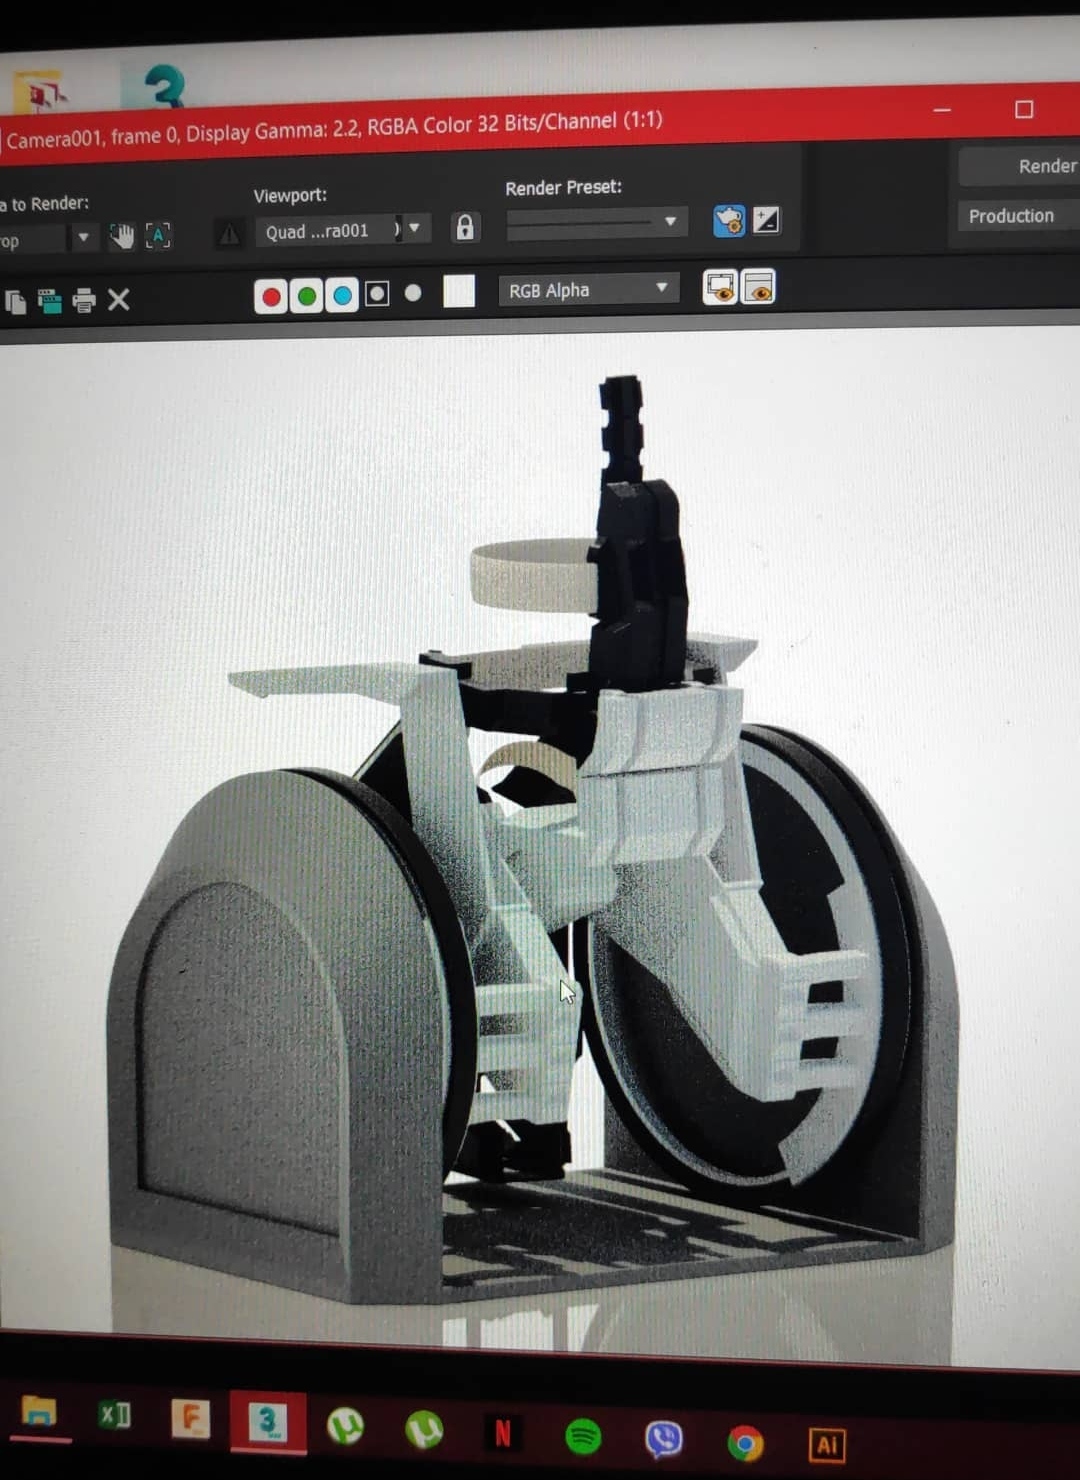Click the white color swatch
This screenshot has height=1480, width=1080.
459,291
